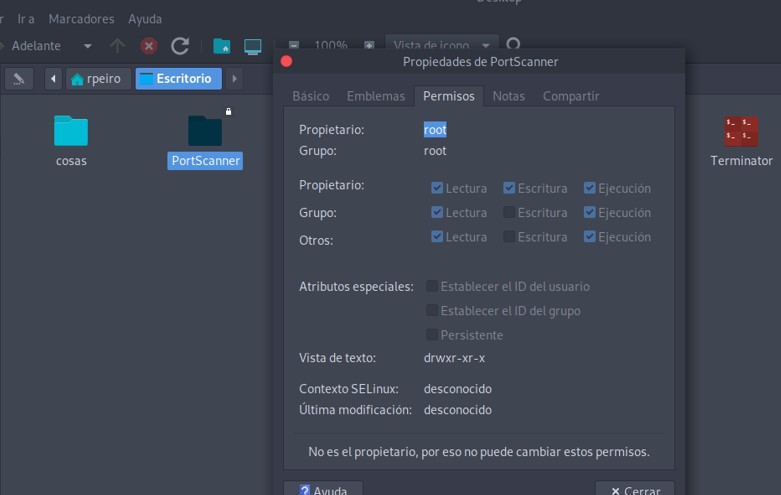Open the Ayuda menu in menubar

pyautogui.click(x=145, y=19)
